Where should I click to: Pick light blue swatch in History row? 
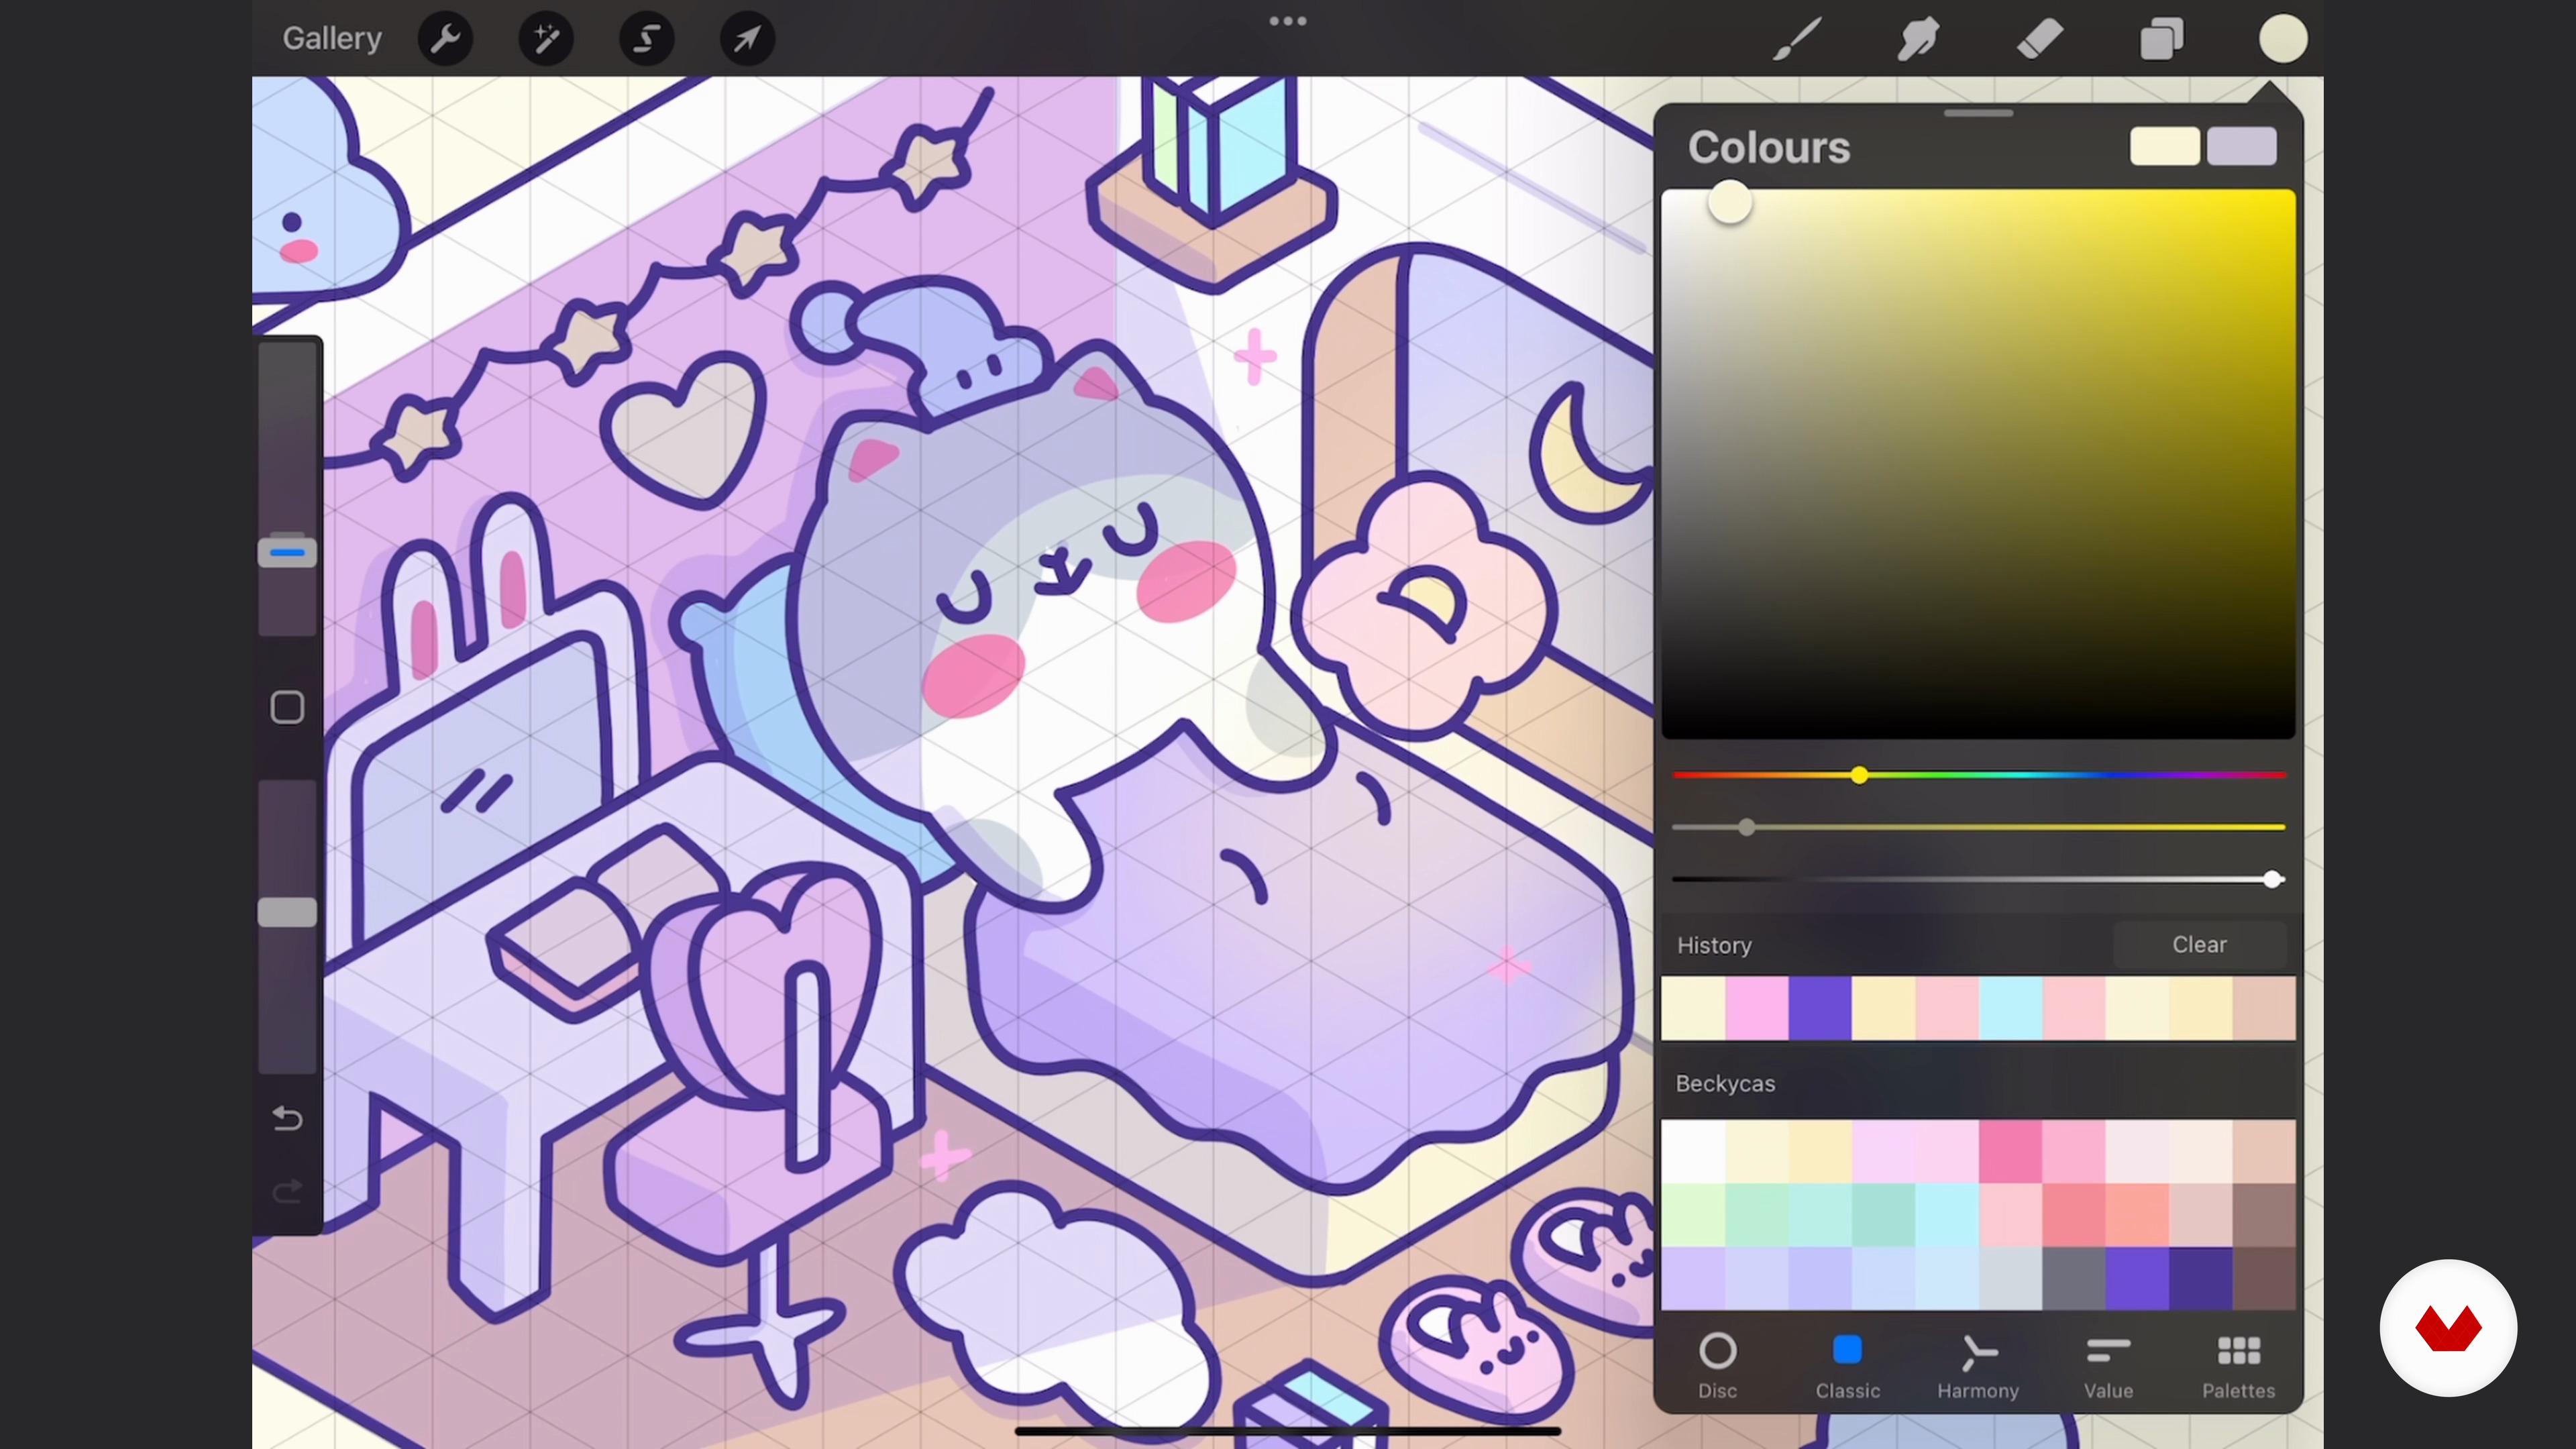pos(2010,1008)
